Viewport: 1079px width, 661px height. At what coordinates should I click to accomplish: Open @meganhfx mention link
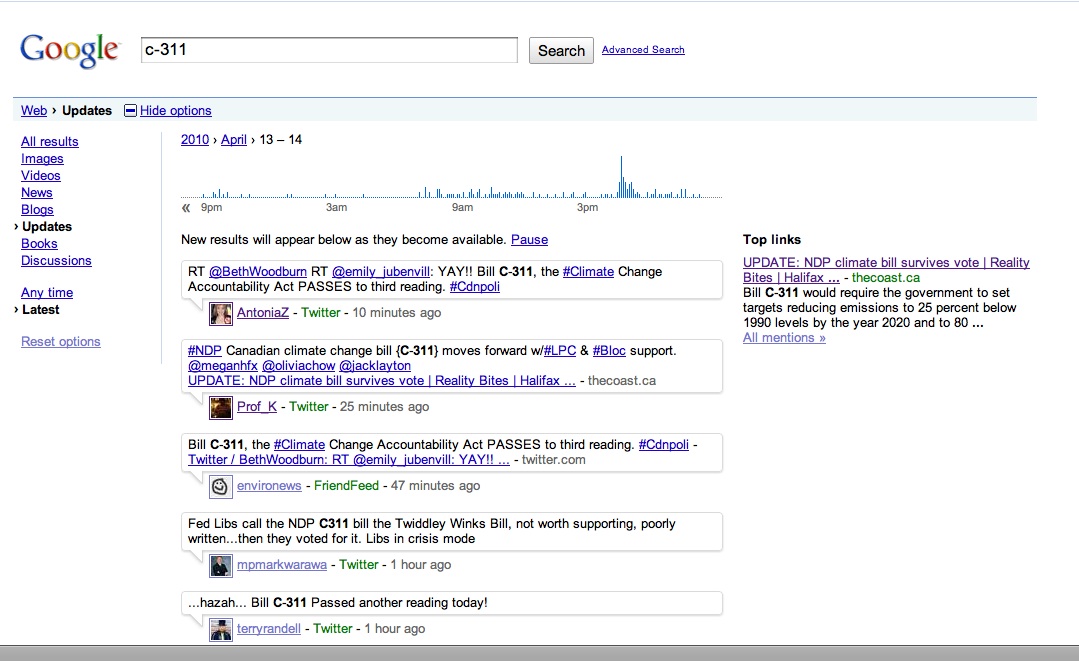(x=223, y=366)
